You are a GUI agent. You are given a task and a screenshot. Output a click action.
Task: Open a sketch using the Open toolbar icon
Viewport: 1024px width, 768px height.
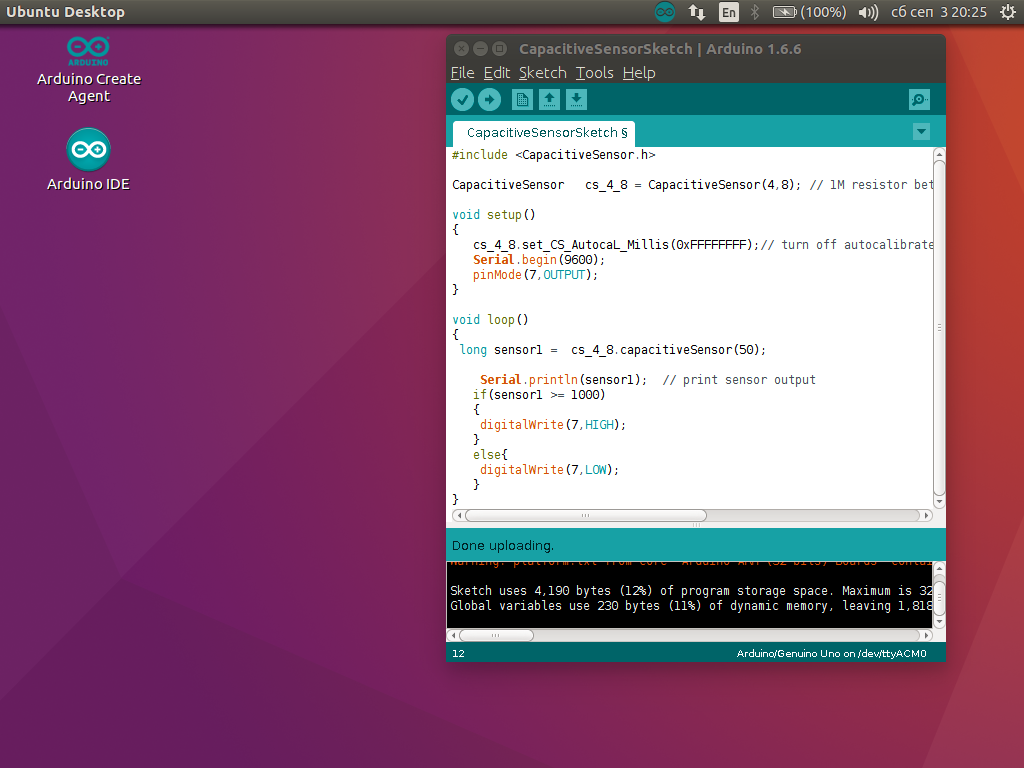pos(548,99)
